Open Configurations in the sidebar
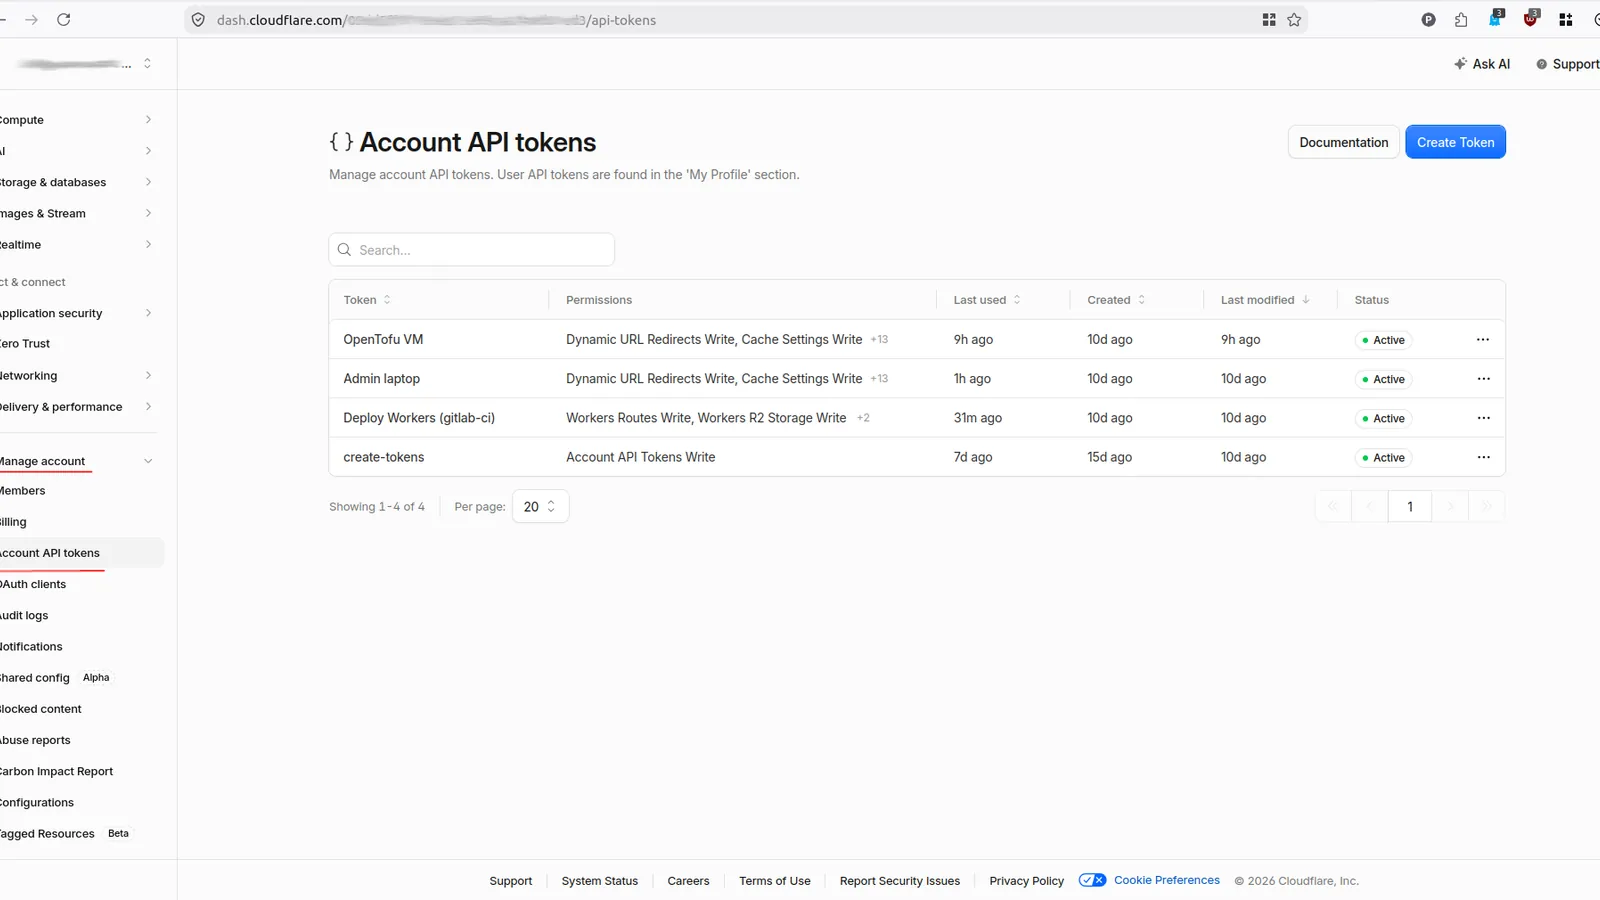The width and height of the screenshot is (1600, 900). click(x=37, y=802)
